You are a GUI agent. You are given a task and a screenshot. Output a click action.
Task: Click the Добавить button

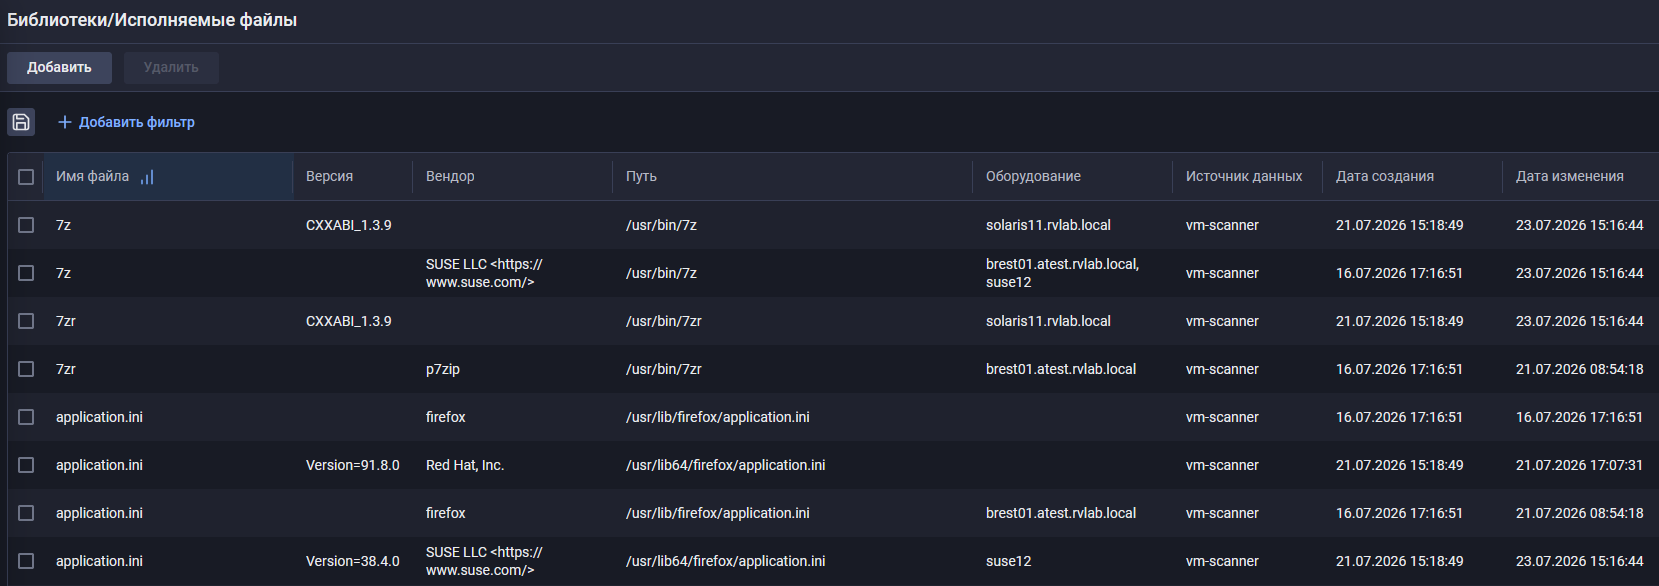59,67
